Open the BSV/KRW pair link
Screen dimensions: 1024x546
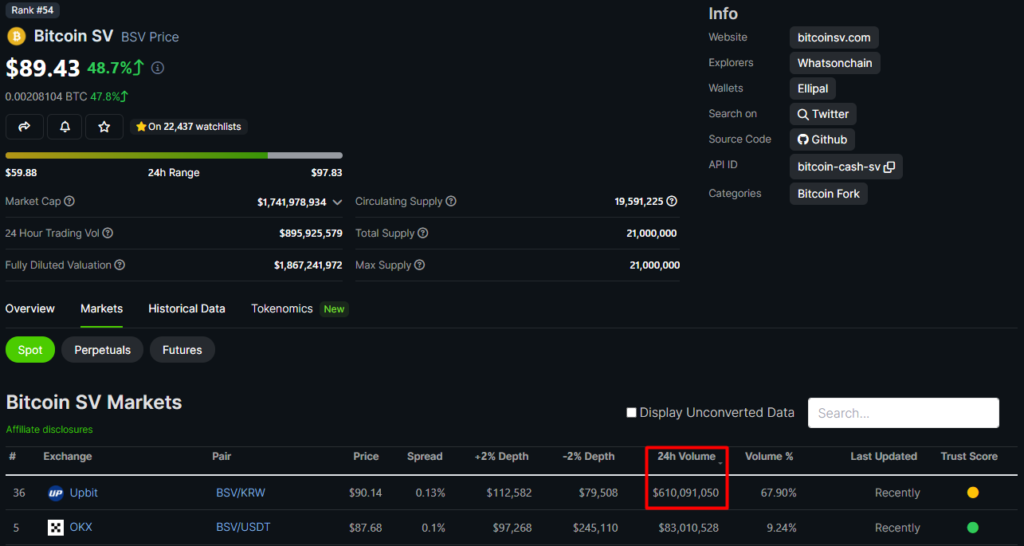240,493
